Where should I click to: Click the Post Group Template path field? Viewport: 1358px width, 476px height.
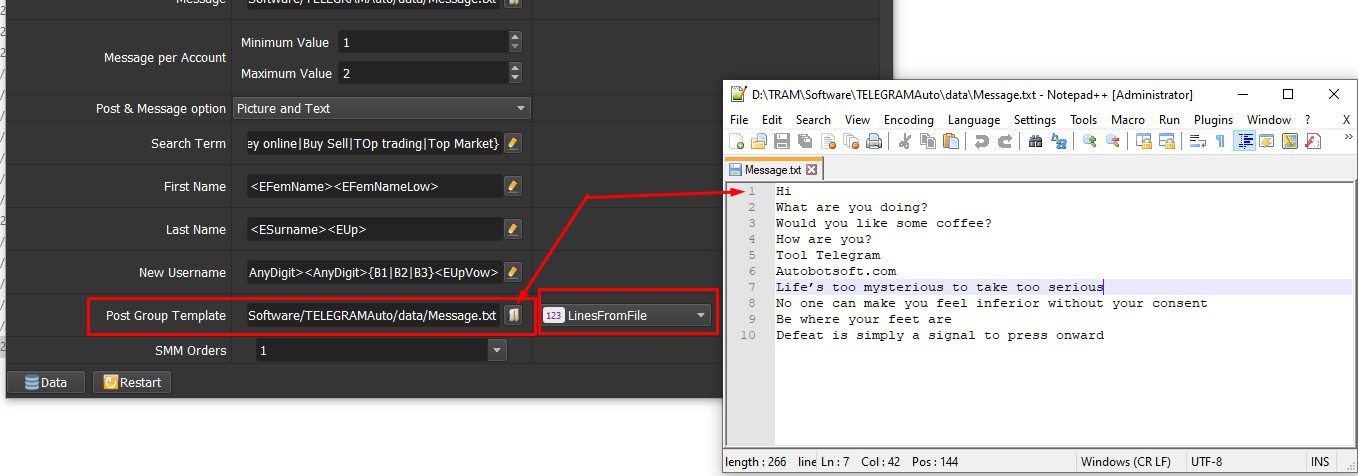(373, 315)
